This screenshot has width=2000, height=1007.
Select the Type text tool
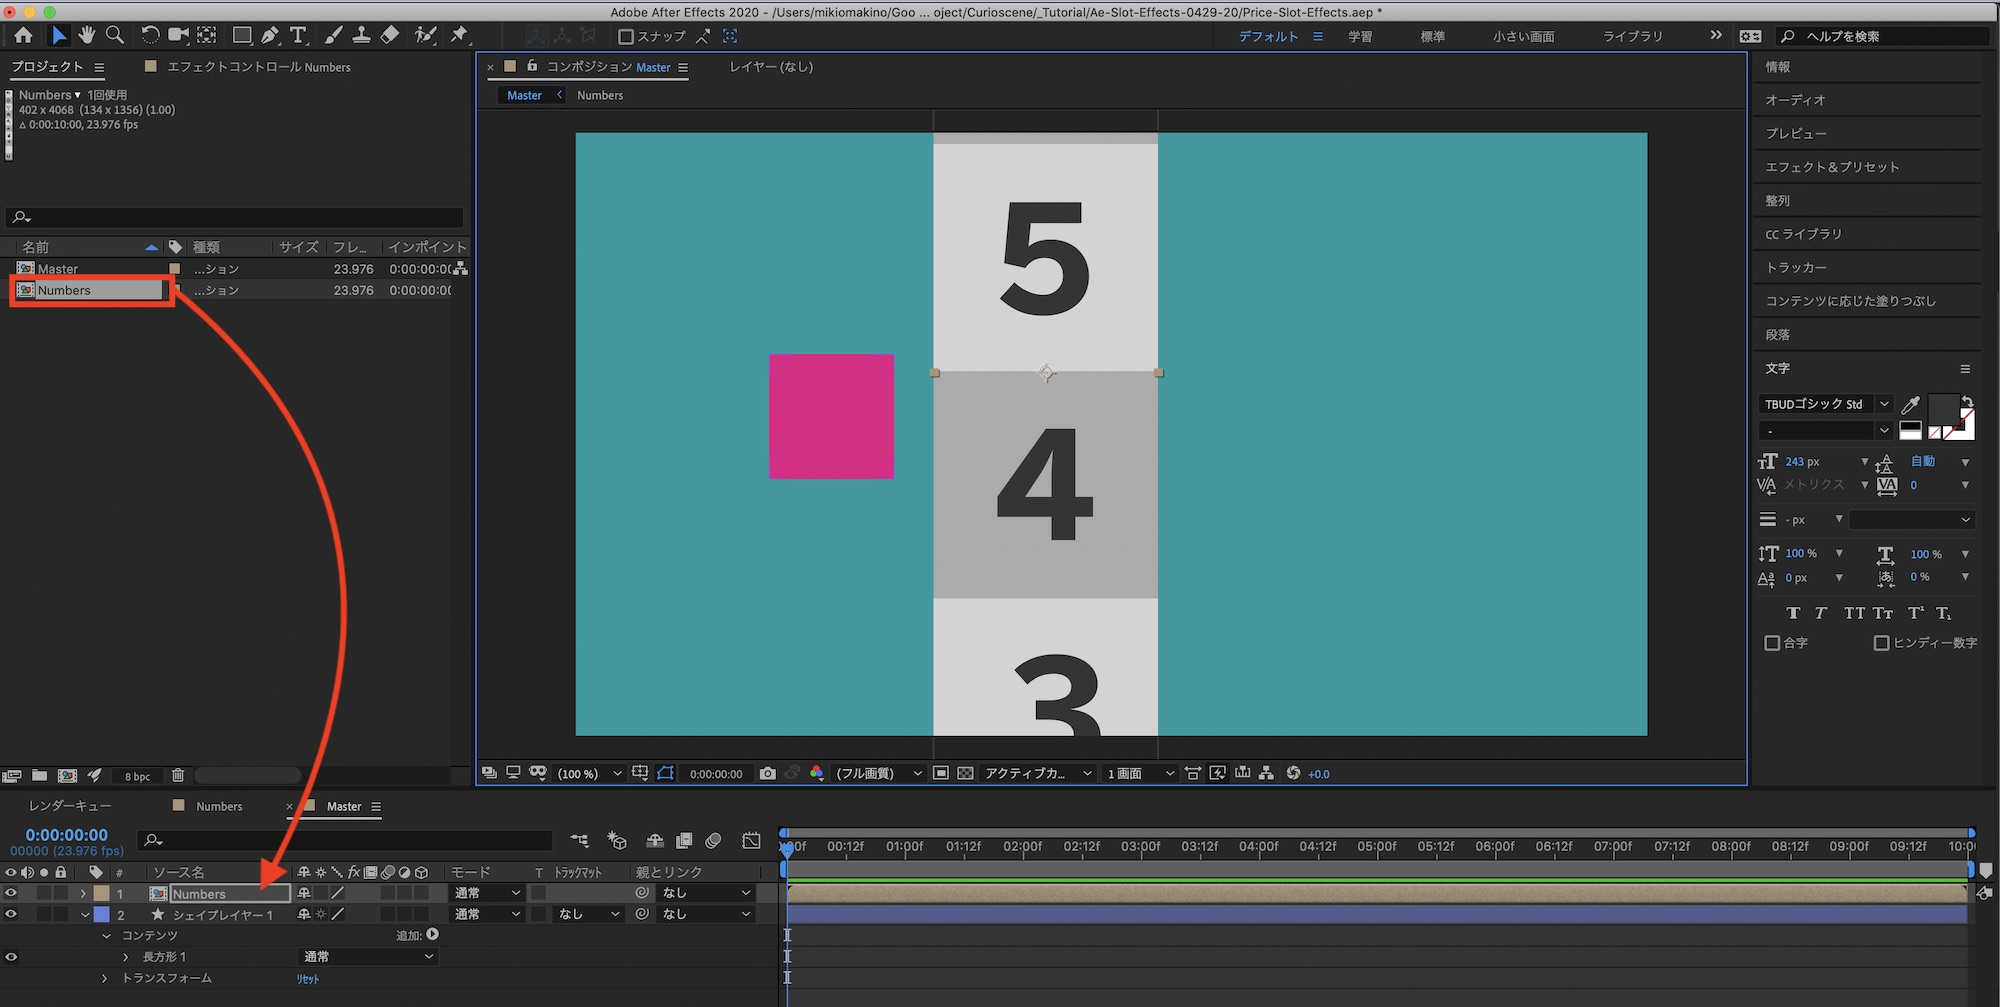click(298, 35)
